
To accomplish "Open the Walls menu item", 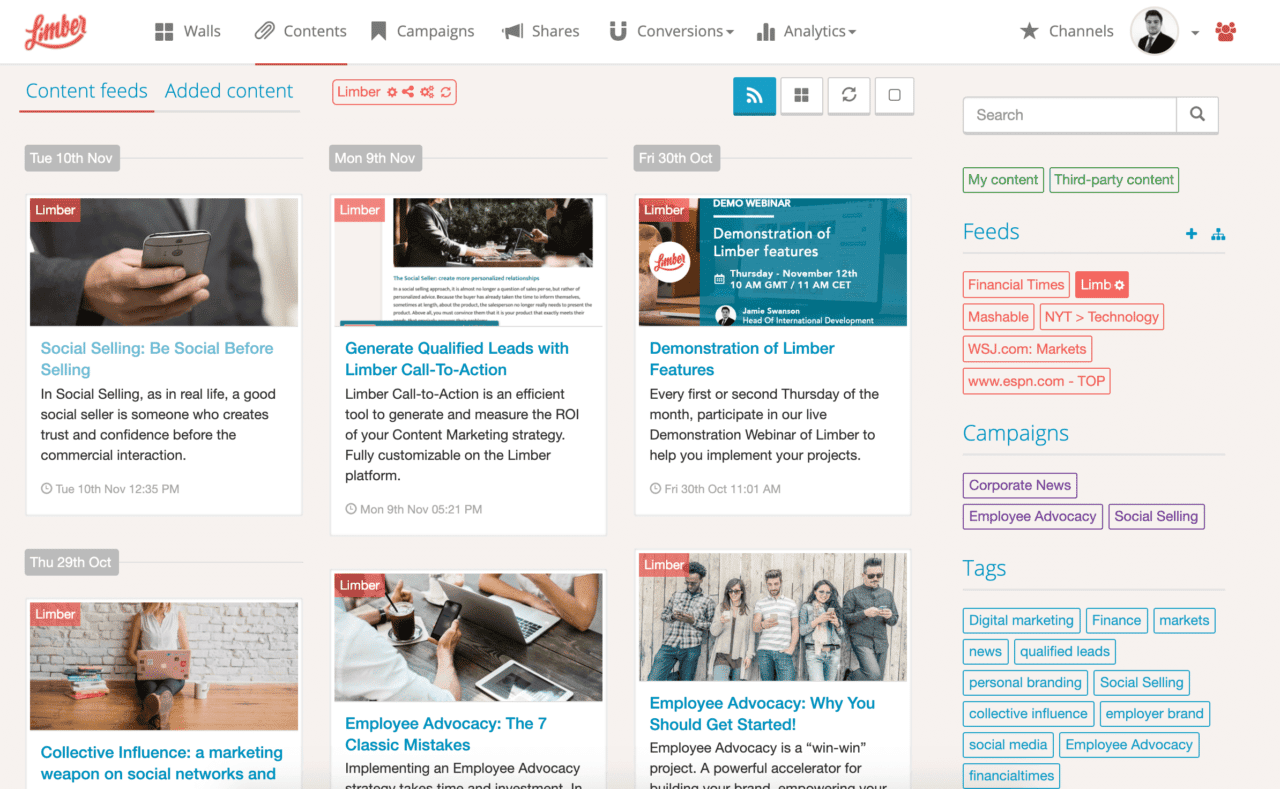I will tap(188, 31).
